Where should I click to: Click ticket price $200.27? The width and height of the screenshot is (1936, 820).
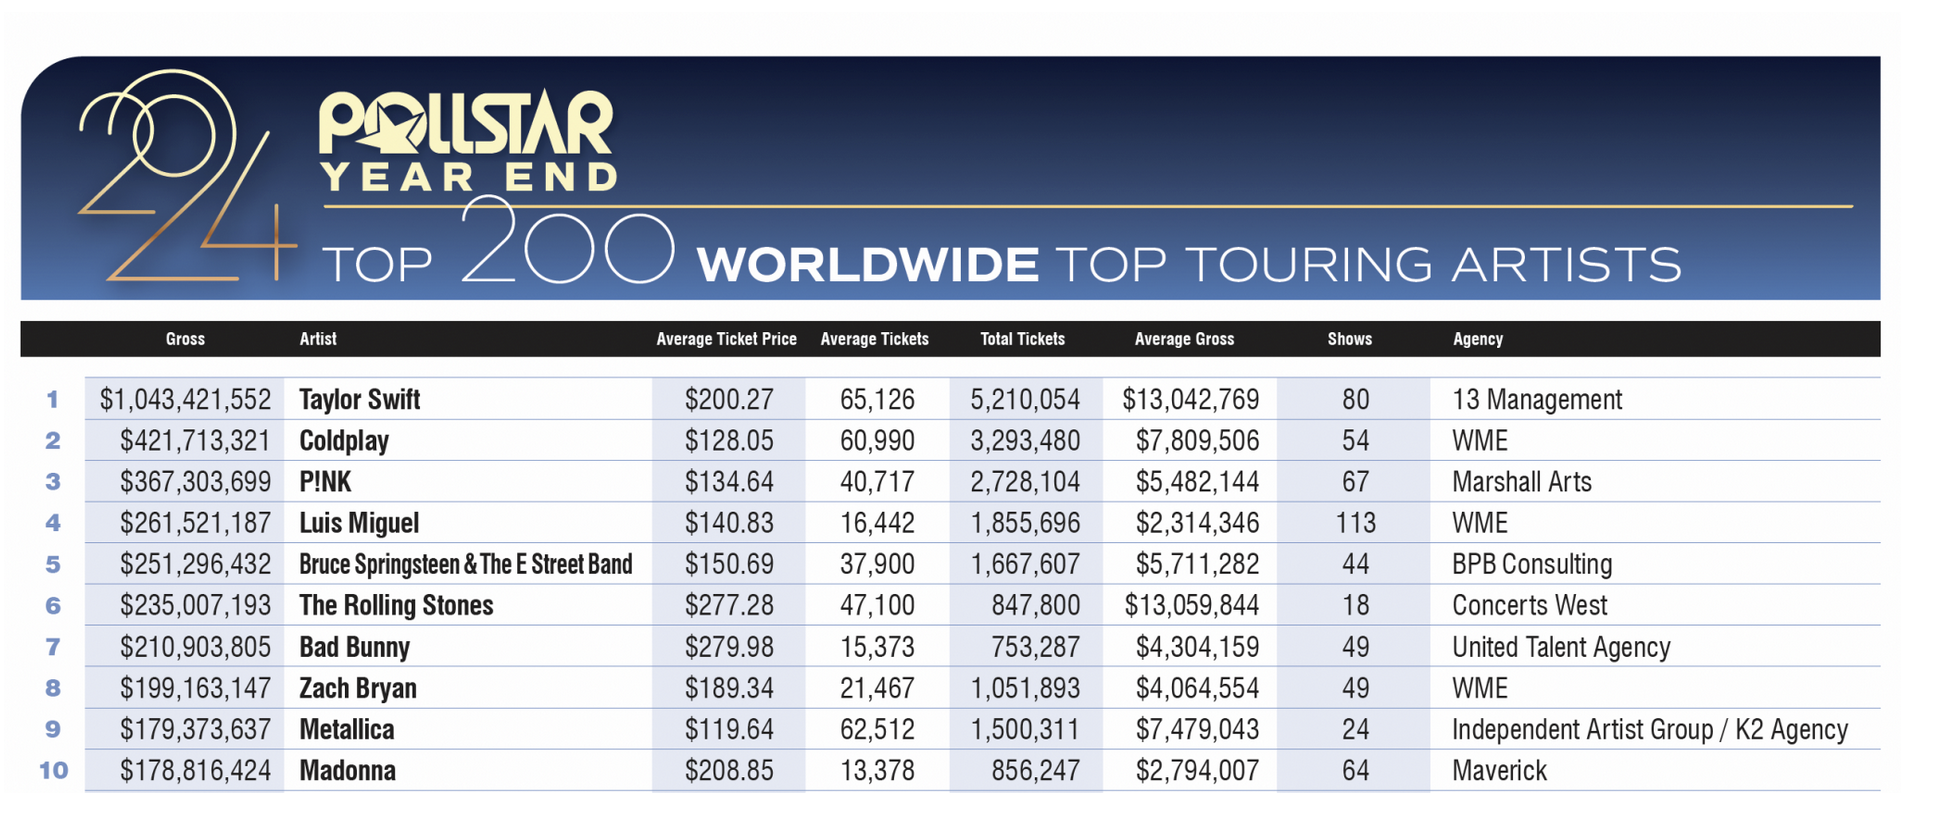(x=729, y=400)
